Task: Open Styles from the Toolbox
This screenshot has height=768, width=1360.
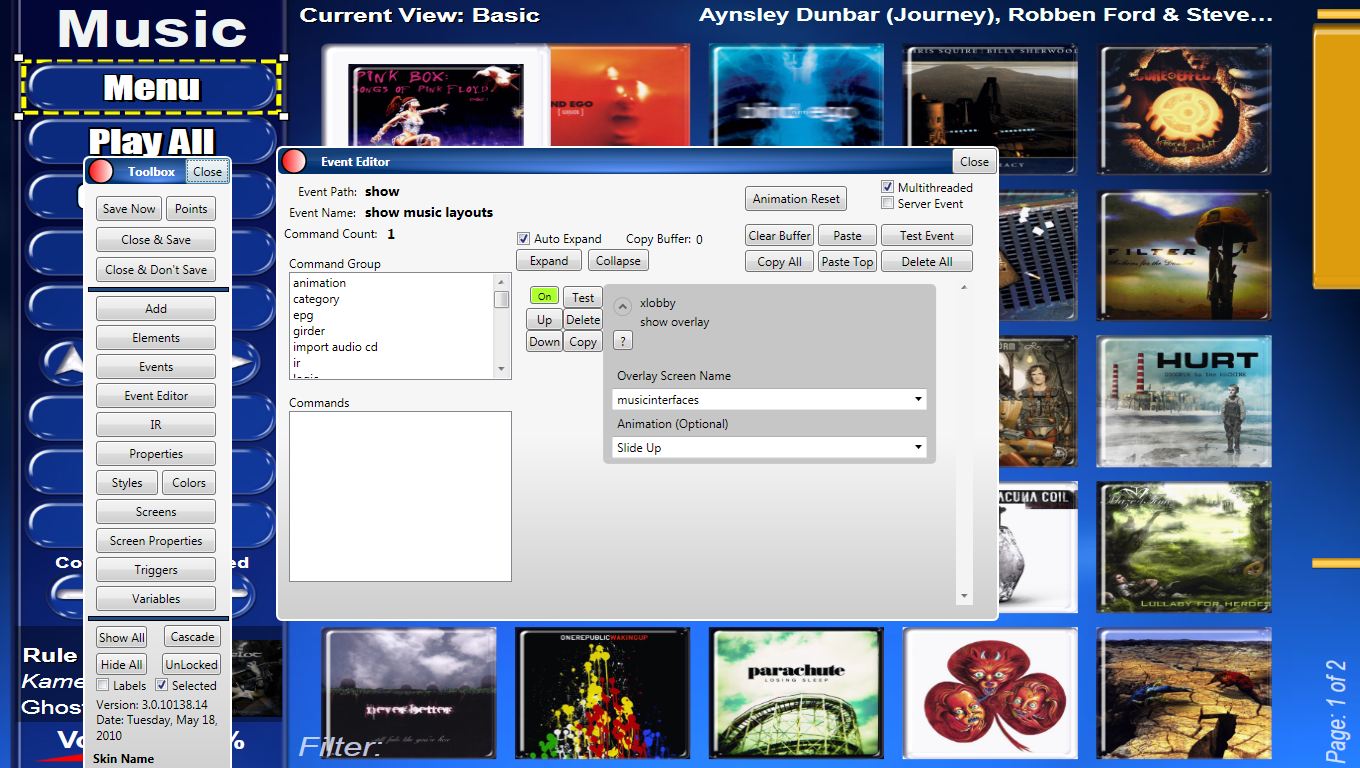Action: [127, 483]
